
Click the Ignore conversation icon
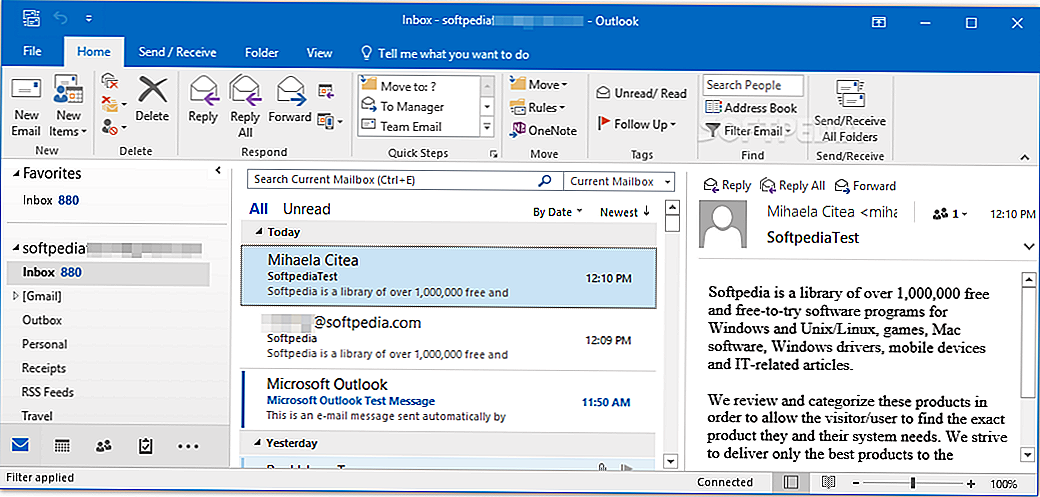[110, 82]
